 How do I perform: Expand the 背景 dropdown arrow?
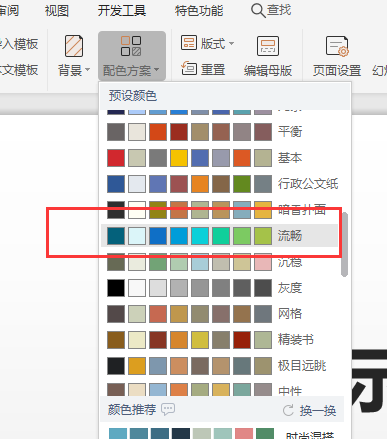[x=88, y=70]
